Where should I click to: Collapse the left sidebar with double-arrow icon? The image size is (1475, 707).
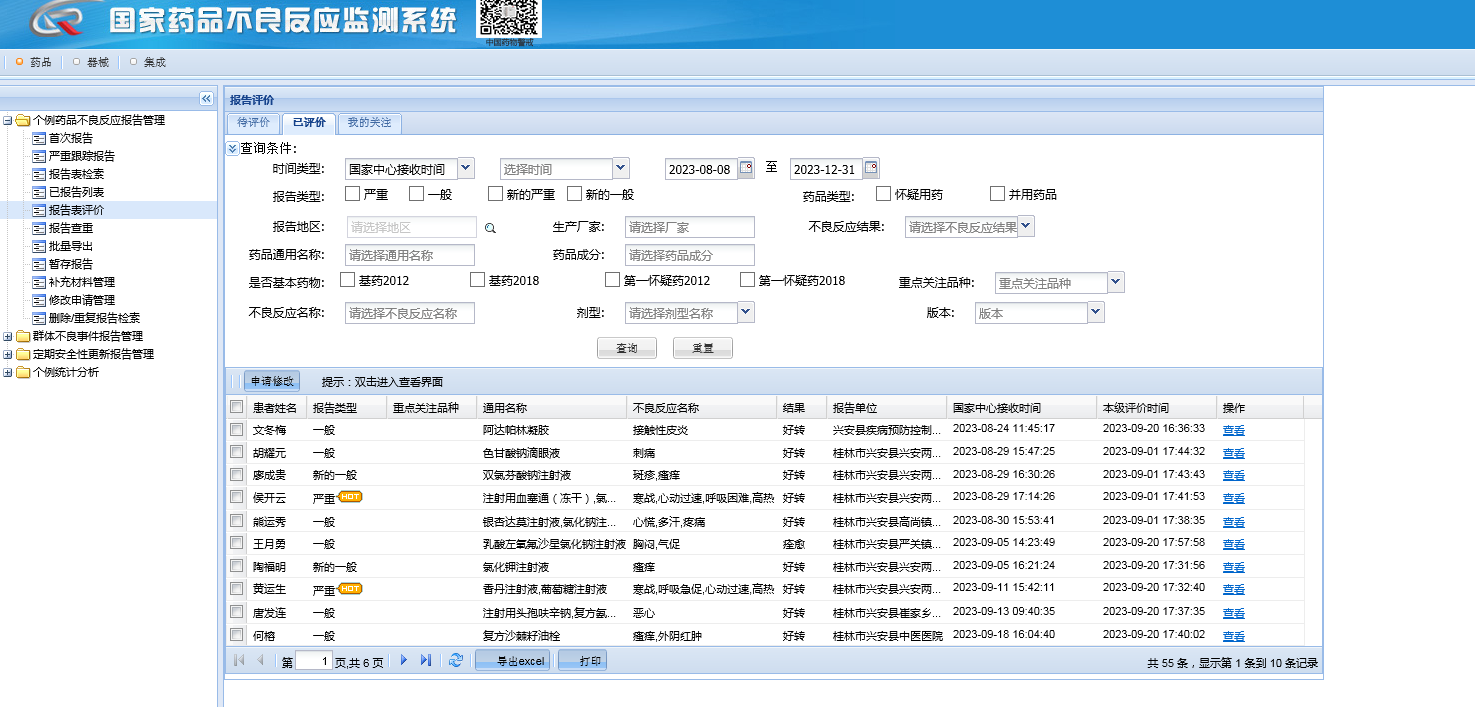[x=206, y=98]
